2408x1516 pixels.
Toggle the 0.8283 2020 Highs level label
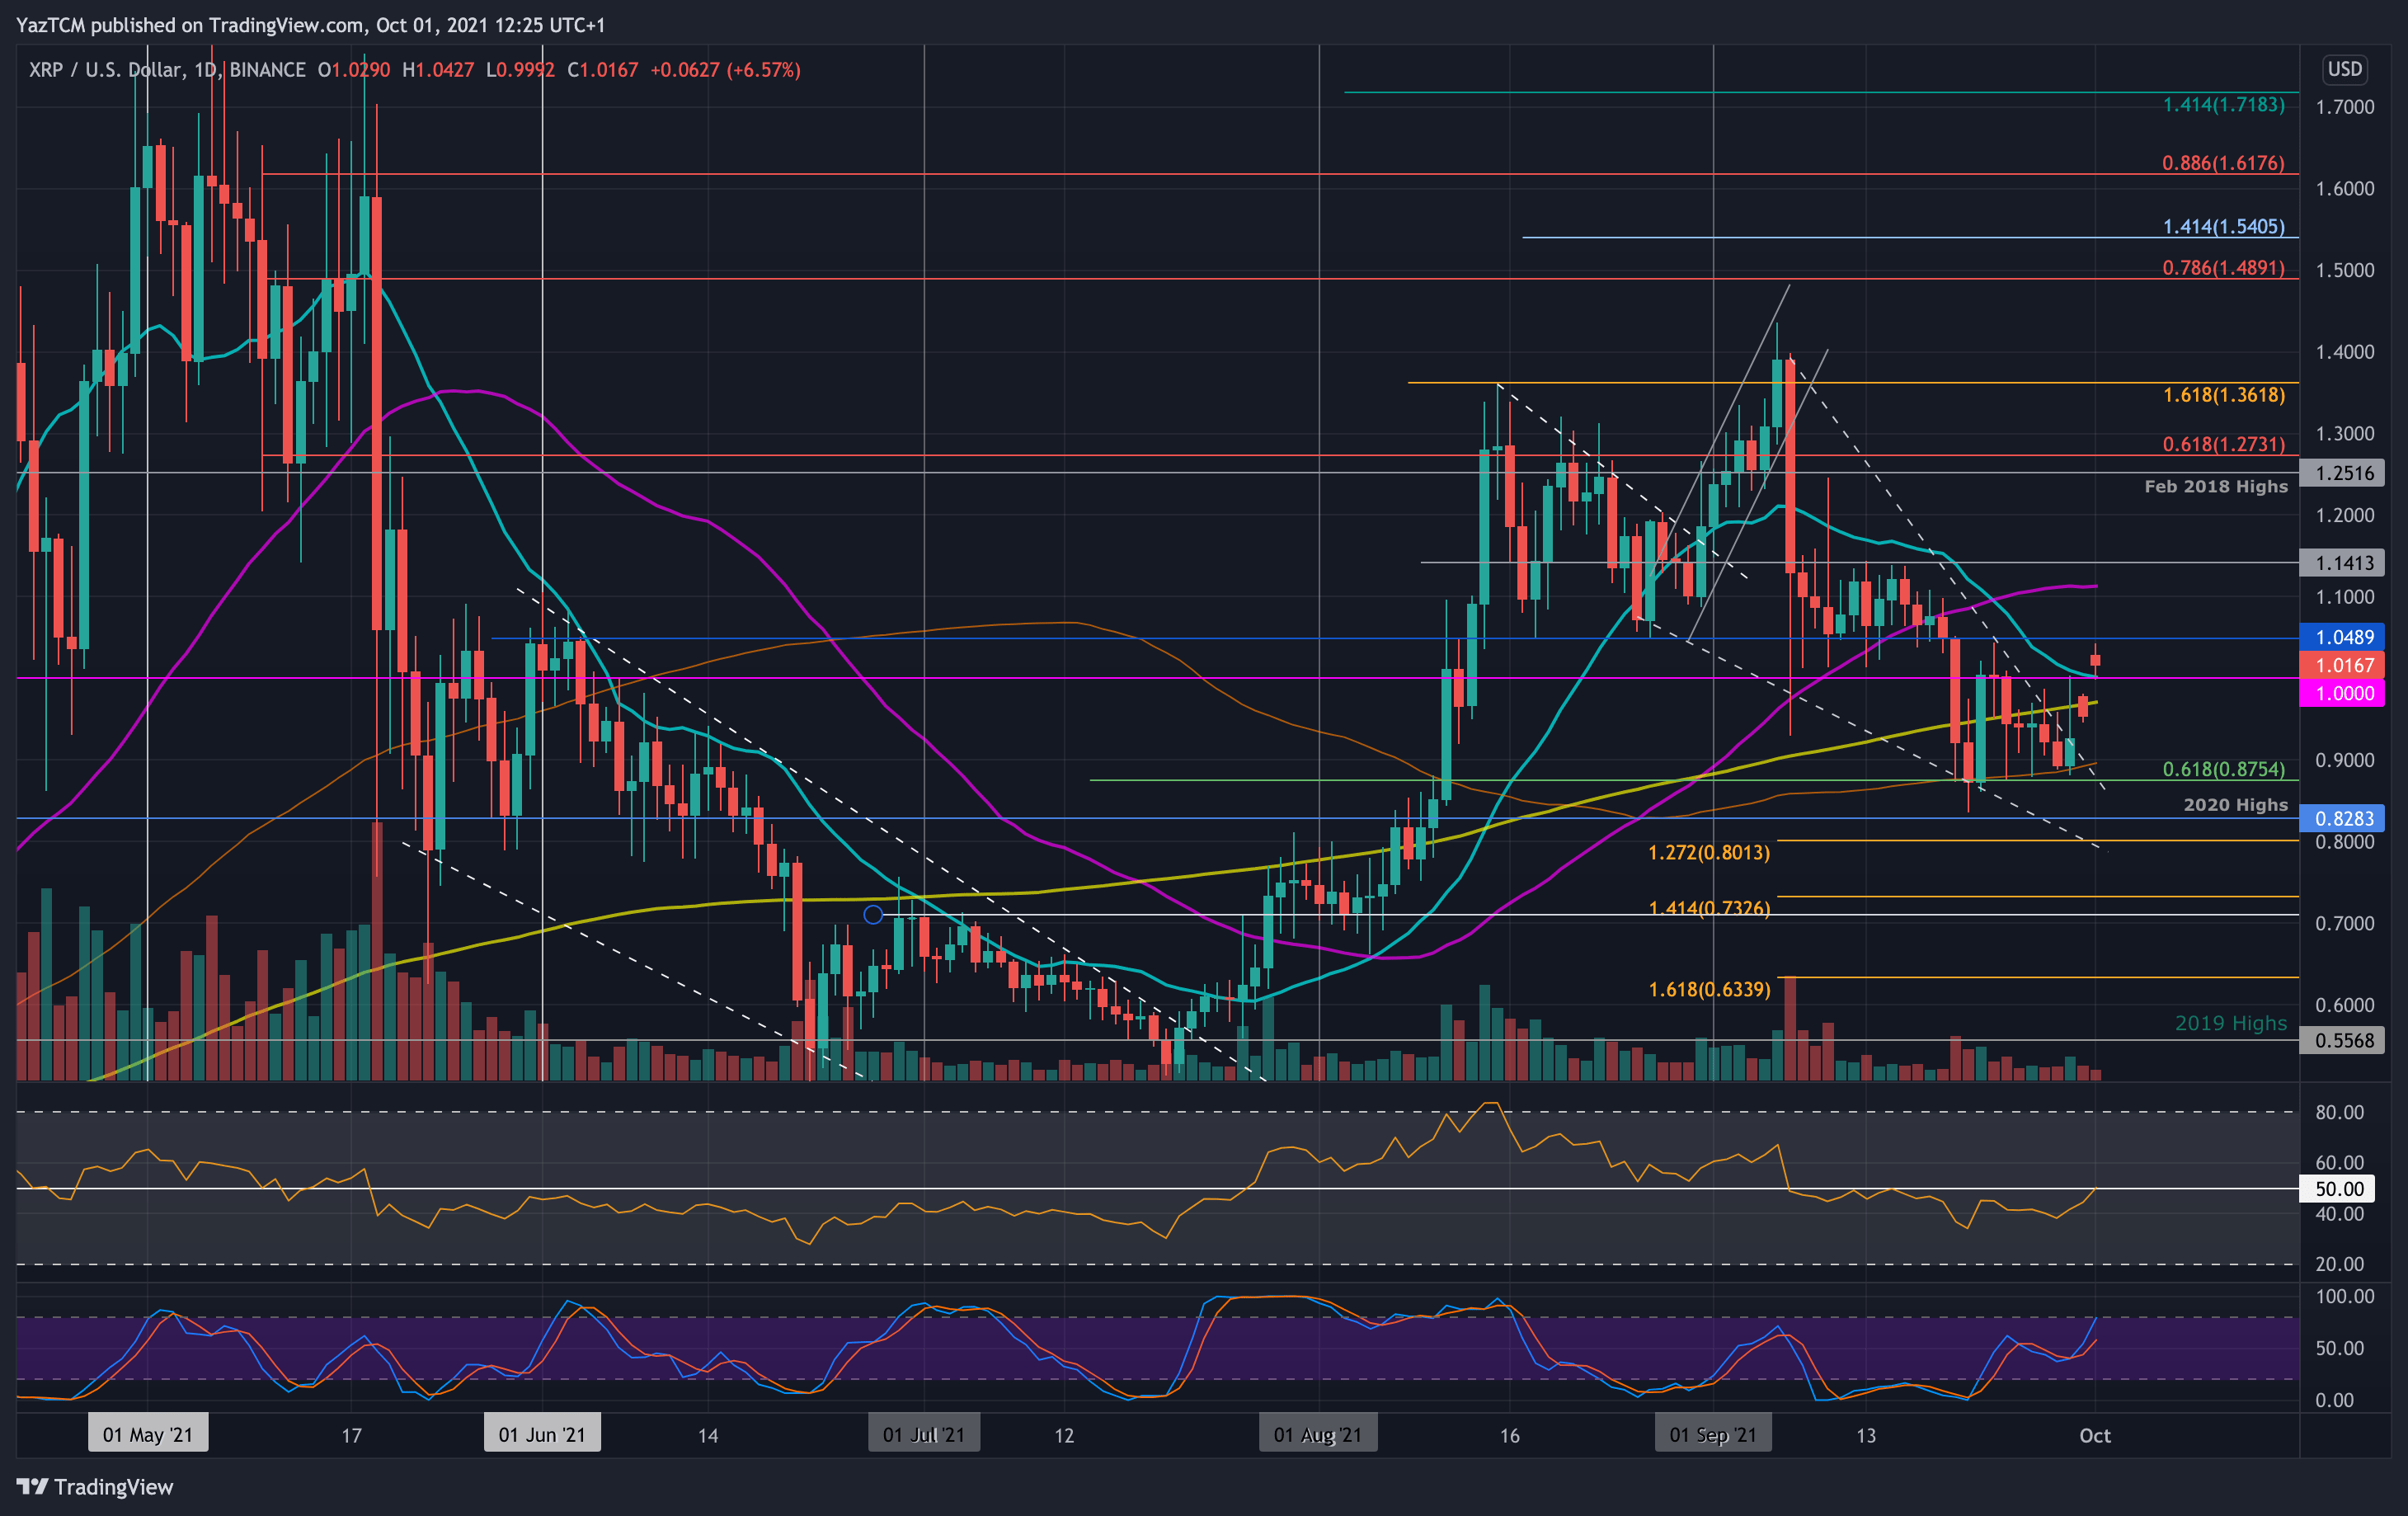[2345, 819]
